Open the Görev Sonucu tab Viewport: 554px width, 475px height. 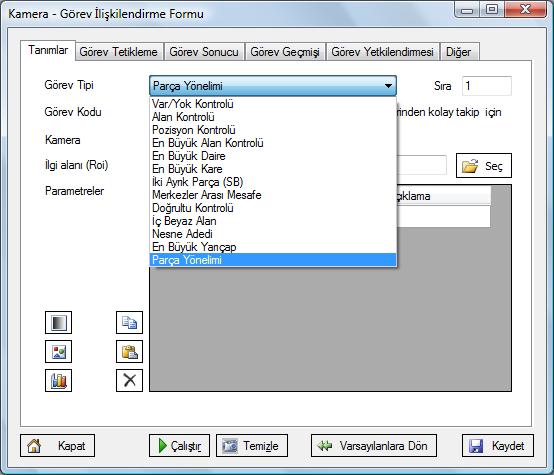[204, 52]
